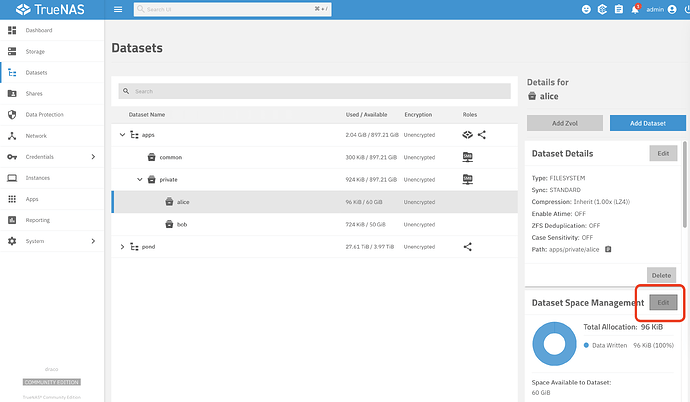Click the COMMUNITY EDITION badge
Screen dimensions: 690x402
(x=51, y=382)
